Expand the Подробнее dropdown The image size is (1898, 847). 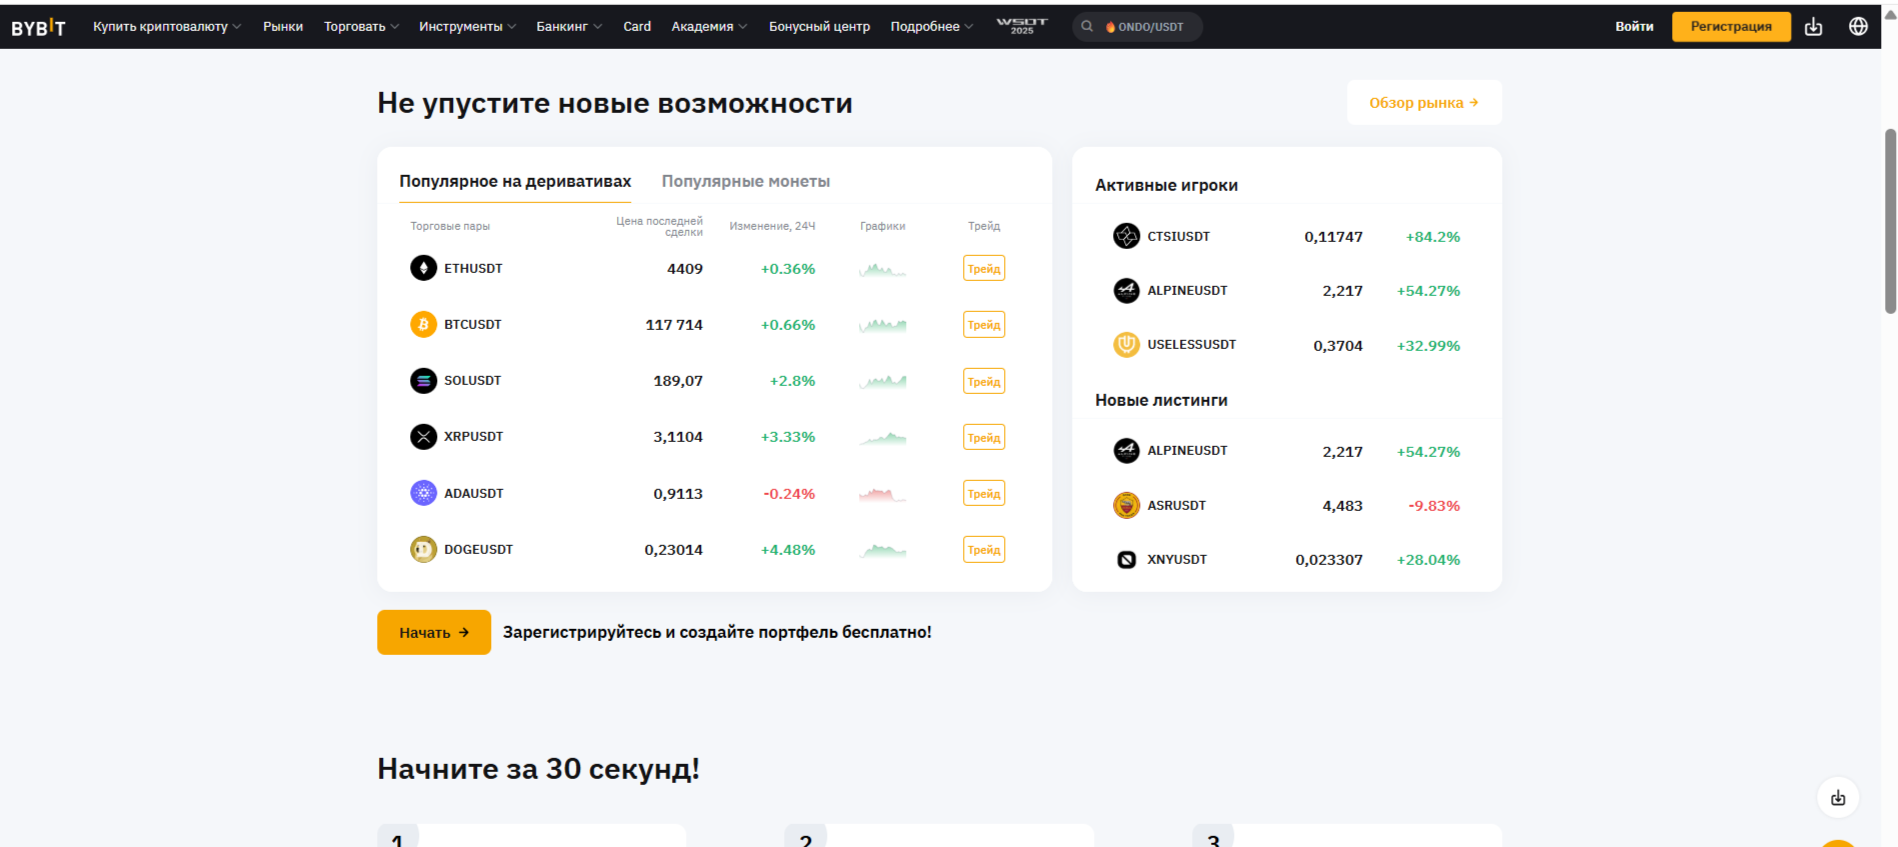point(931,27)
